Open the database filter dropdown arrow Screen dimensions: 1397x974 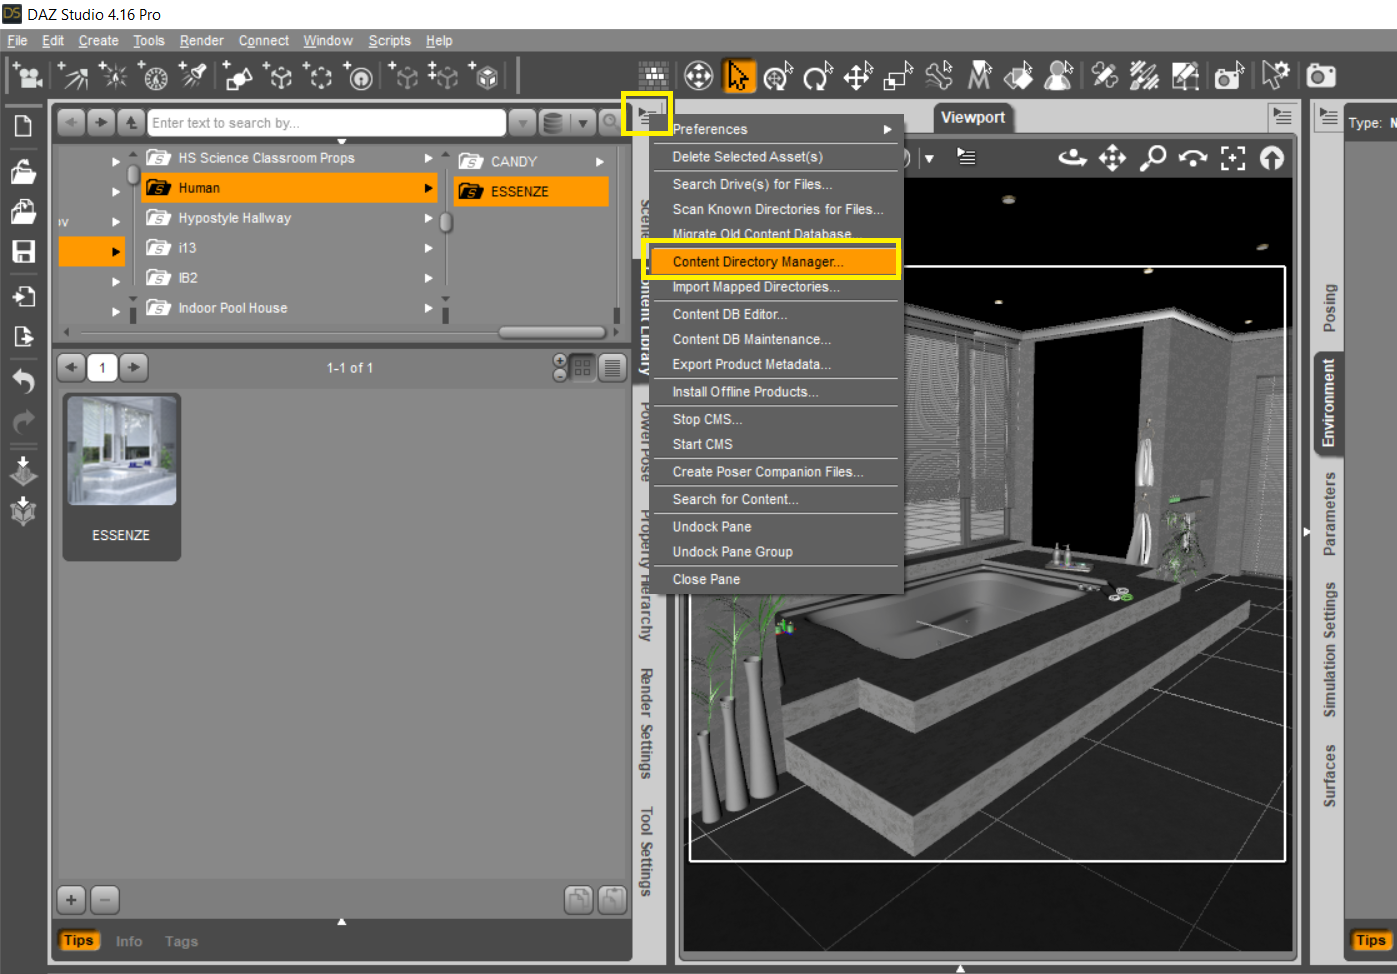tap(582, 123)
